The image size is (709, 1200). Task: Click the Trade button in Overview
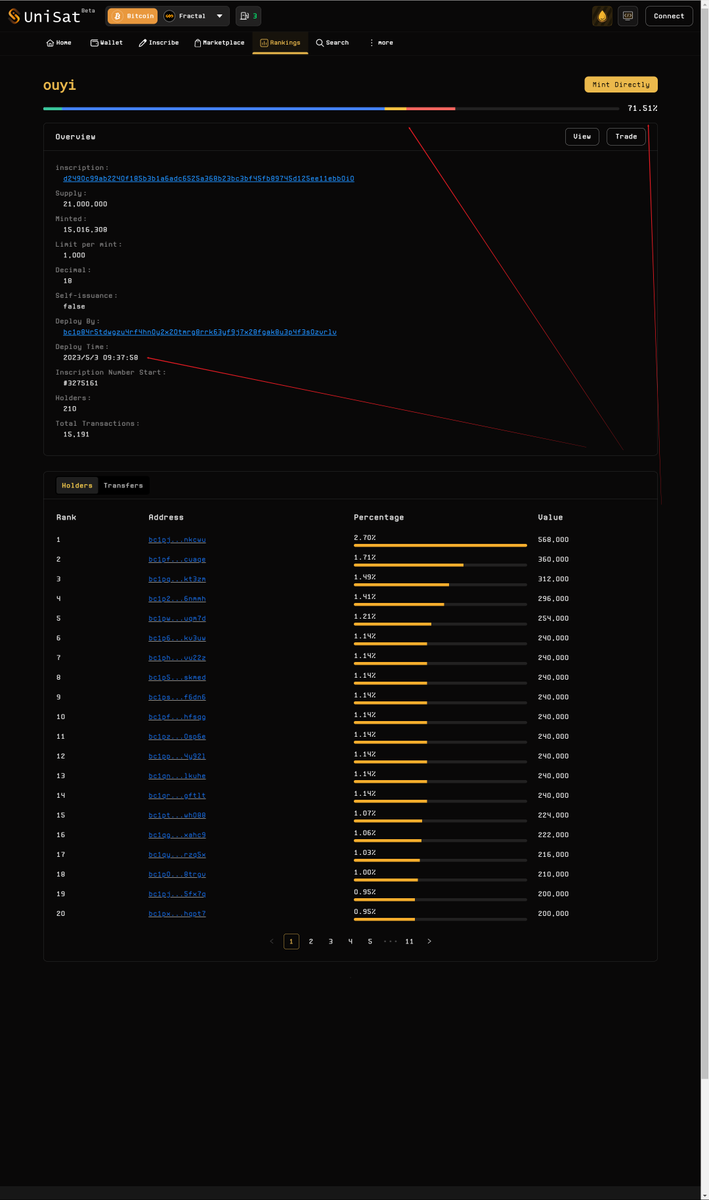point(626,136)
